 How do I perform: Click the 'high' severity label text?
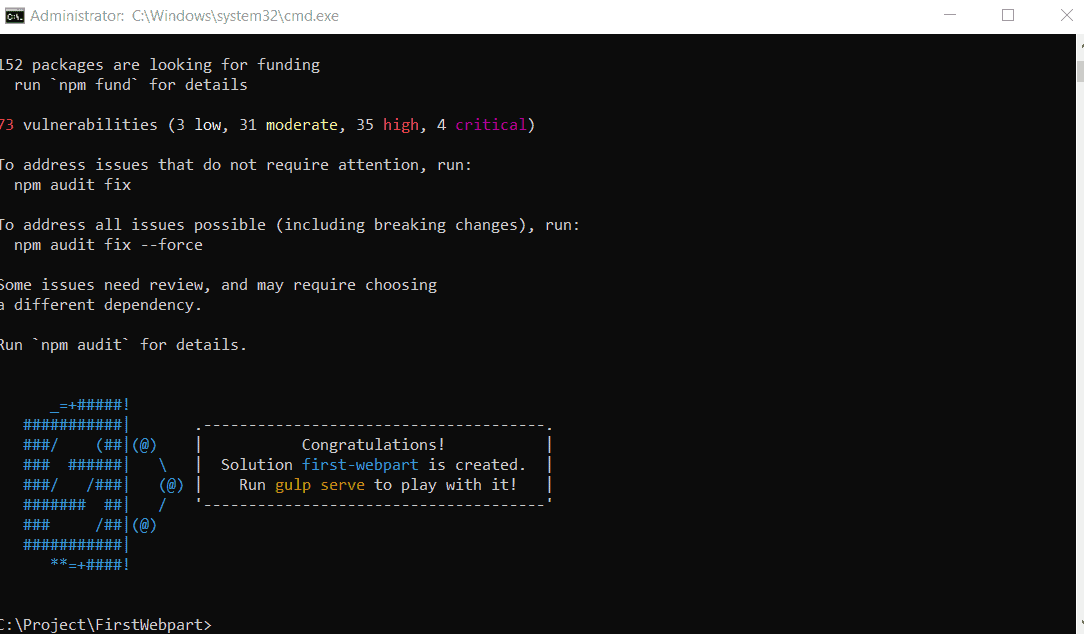coord(400,124)
